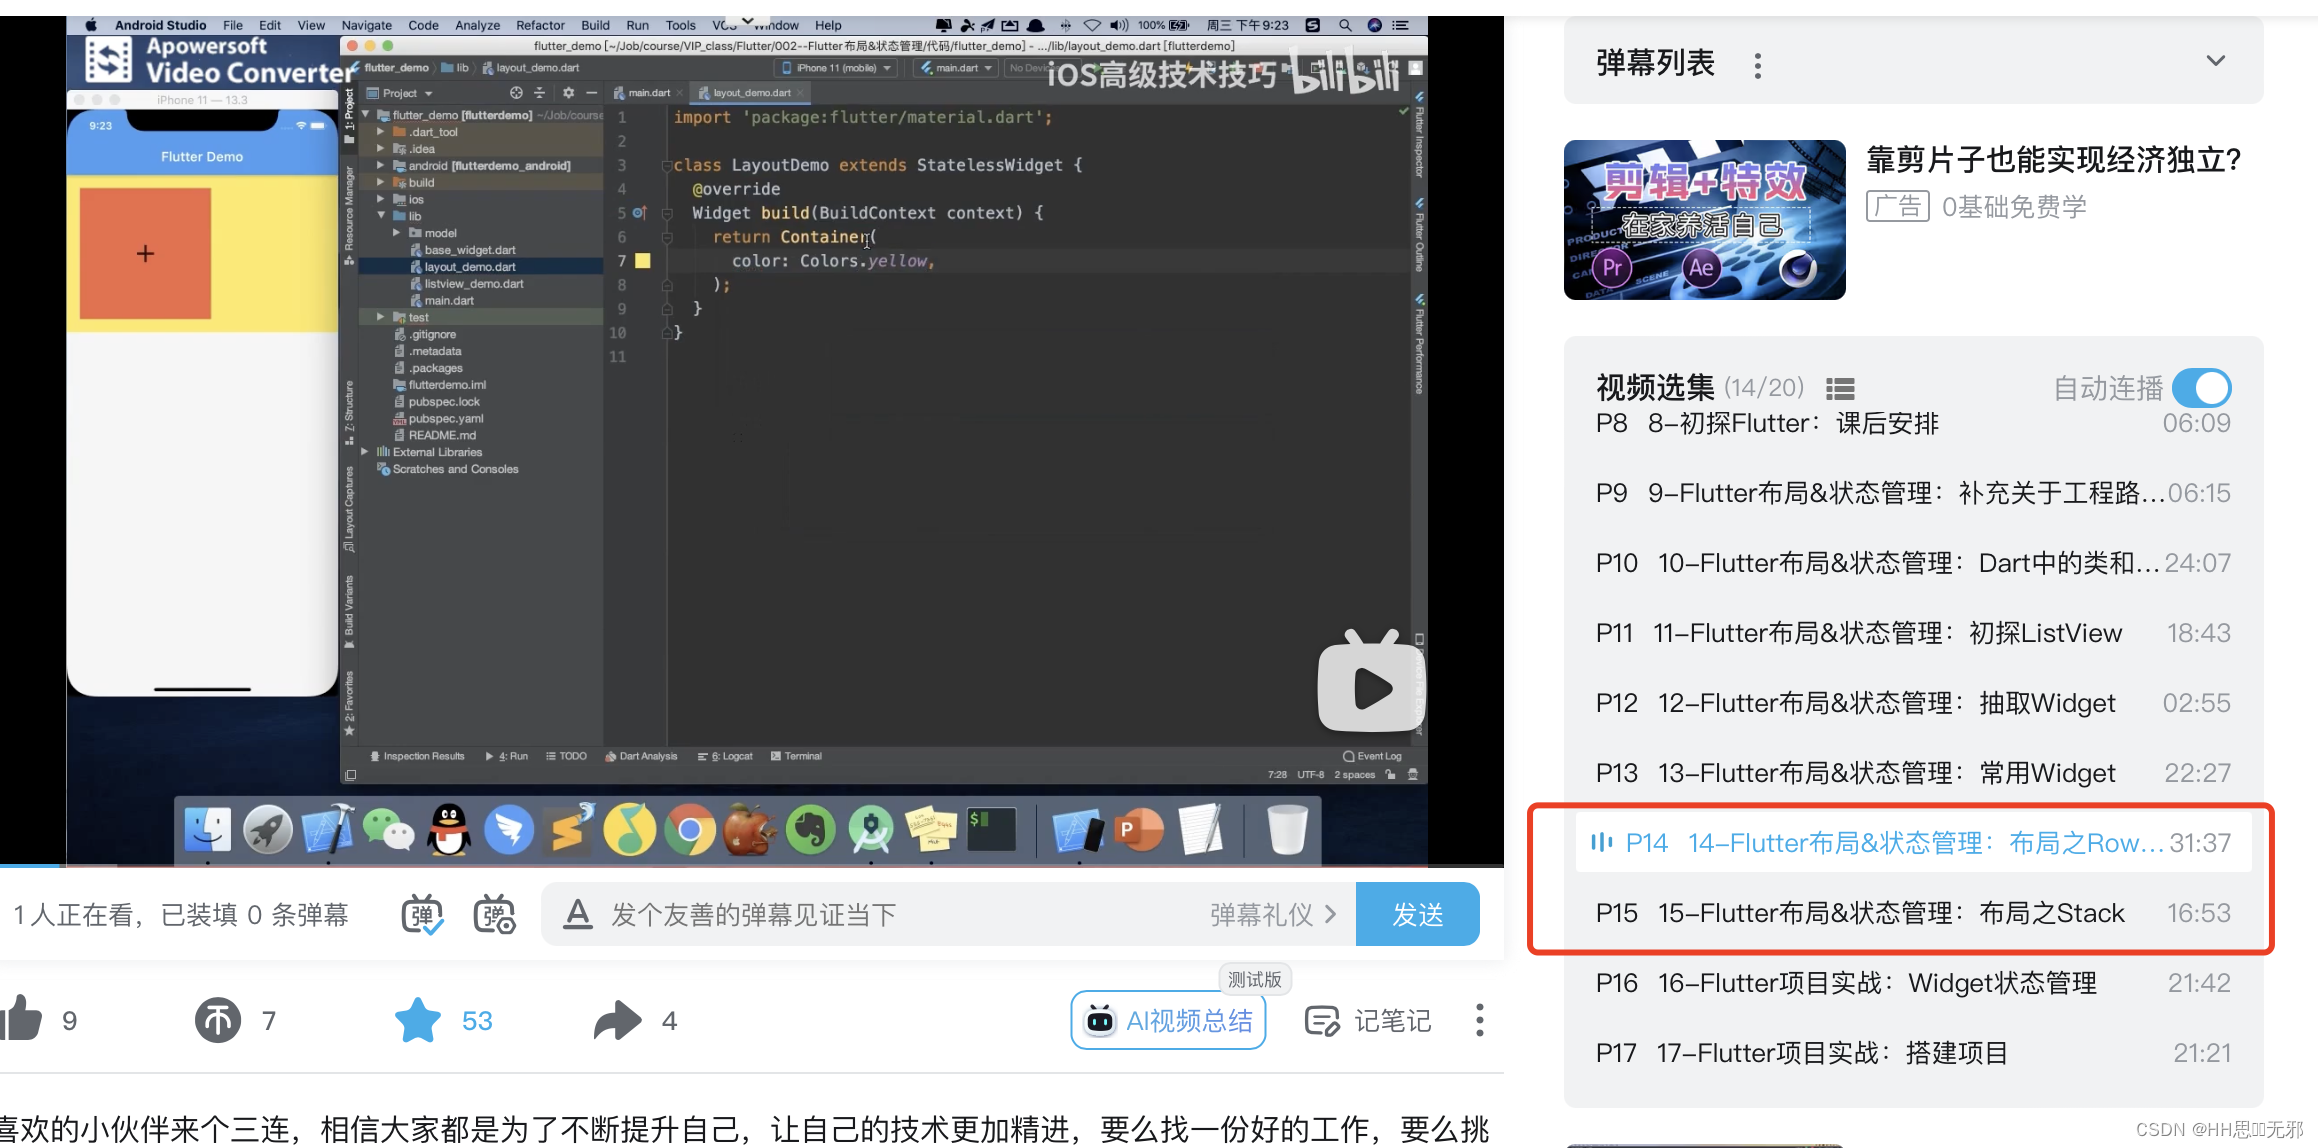Screen dimensions: 2318x1148
Task: Open the main.dart run configuration dropdown
Action: pyautogui.click(x=957, y=68)
